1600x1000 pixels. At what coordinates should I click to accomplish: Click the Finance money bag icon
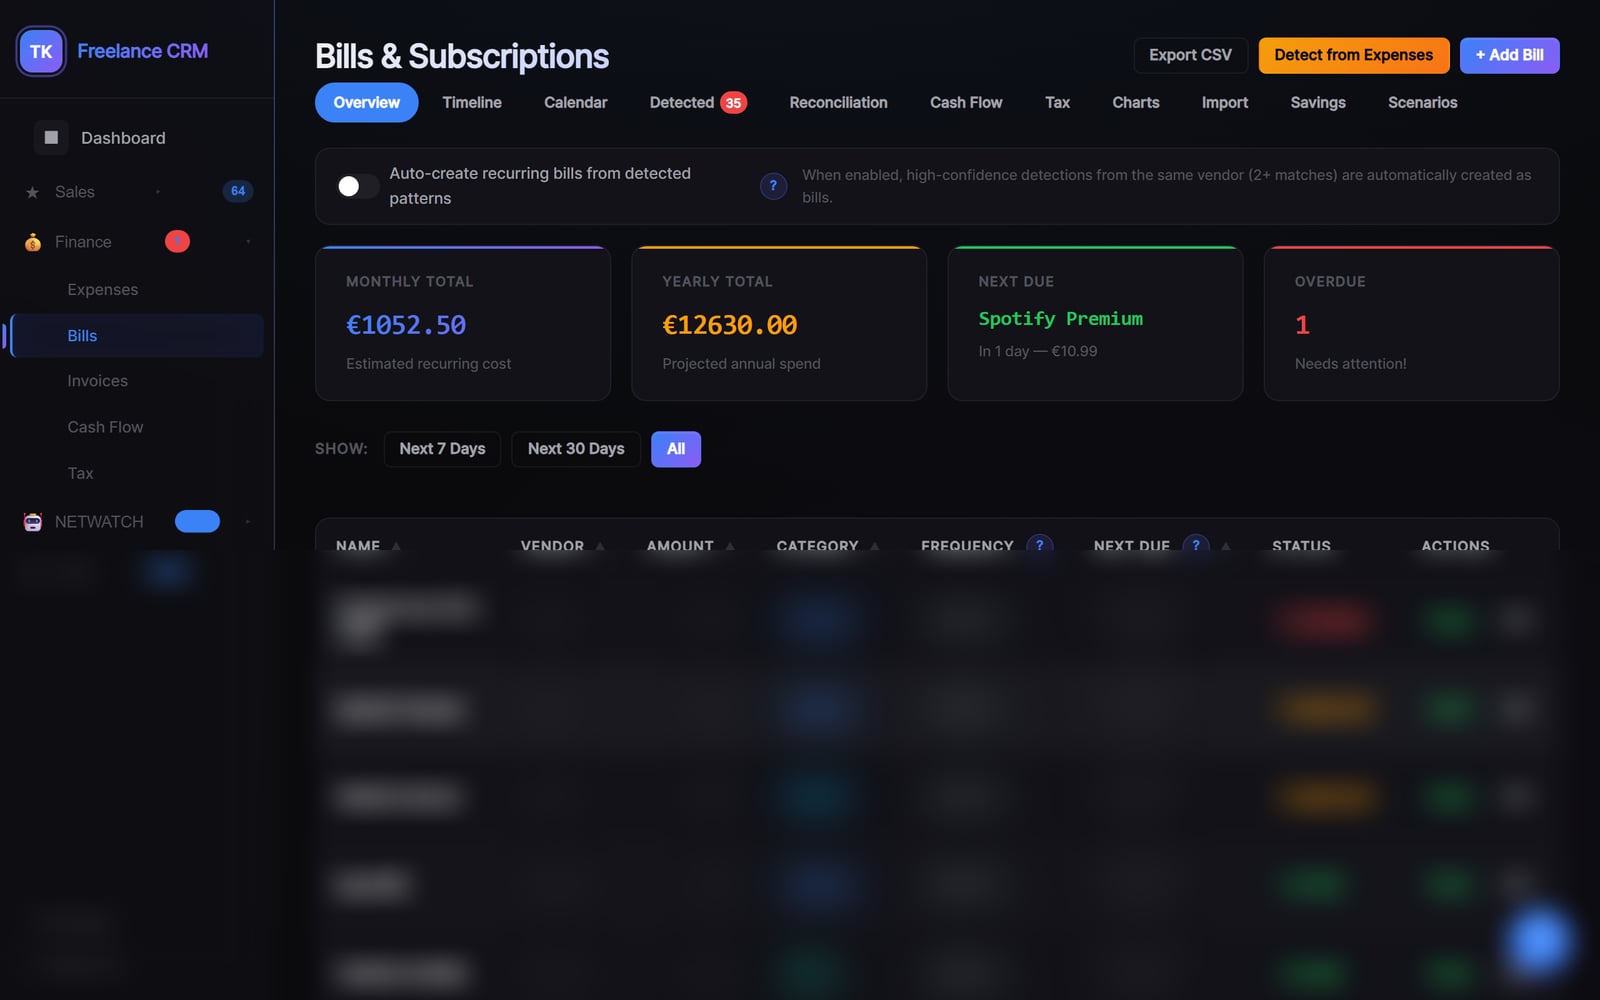coord(33,242)
